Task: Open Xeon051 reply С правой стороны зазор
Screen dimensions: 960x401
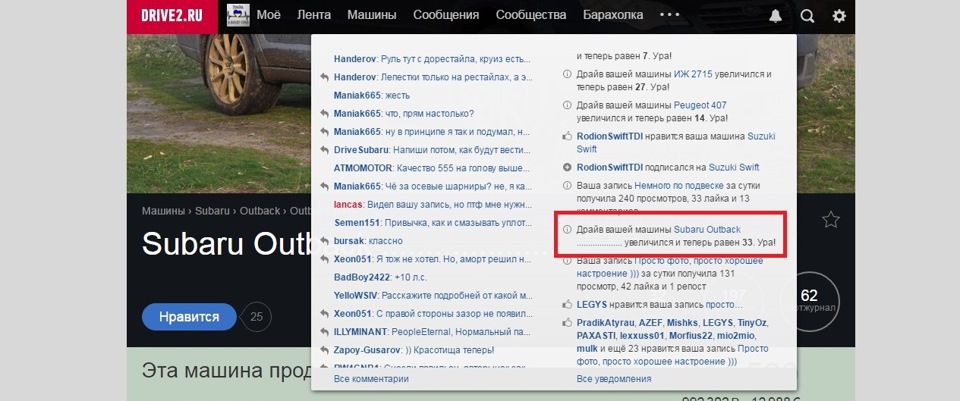Action: pyautogui.click(x=432, y=313)
